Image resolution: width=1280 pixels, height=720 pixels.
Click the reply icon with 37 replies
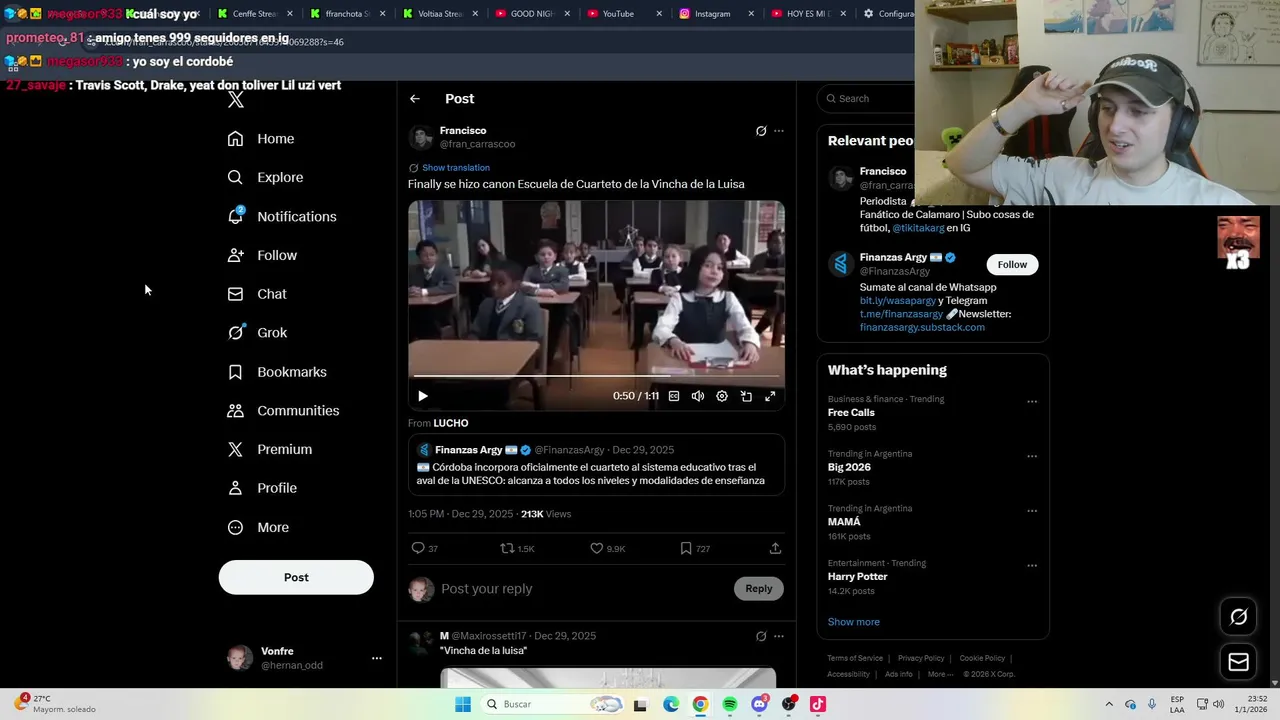tap(418, 548)
